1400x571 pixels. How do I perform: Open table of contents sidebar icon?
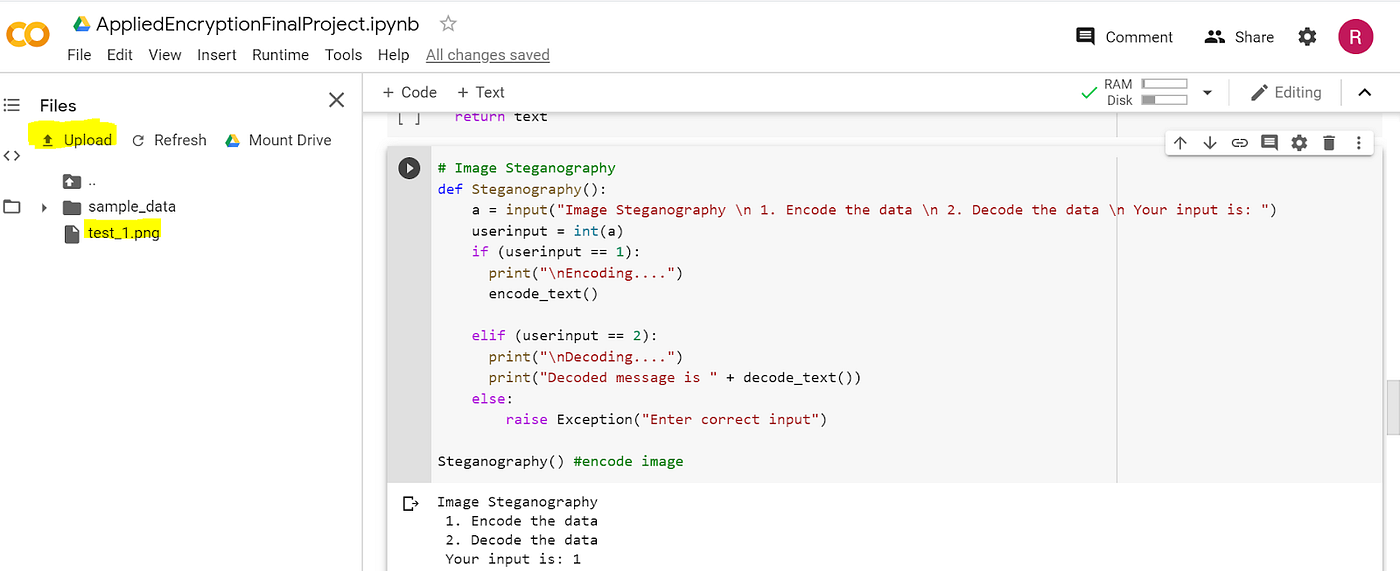(x=12, y=105)
